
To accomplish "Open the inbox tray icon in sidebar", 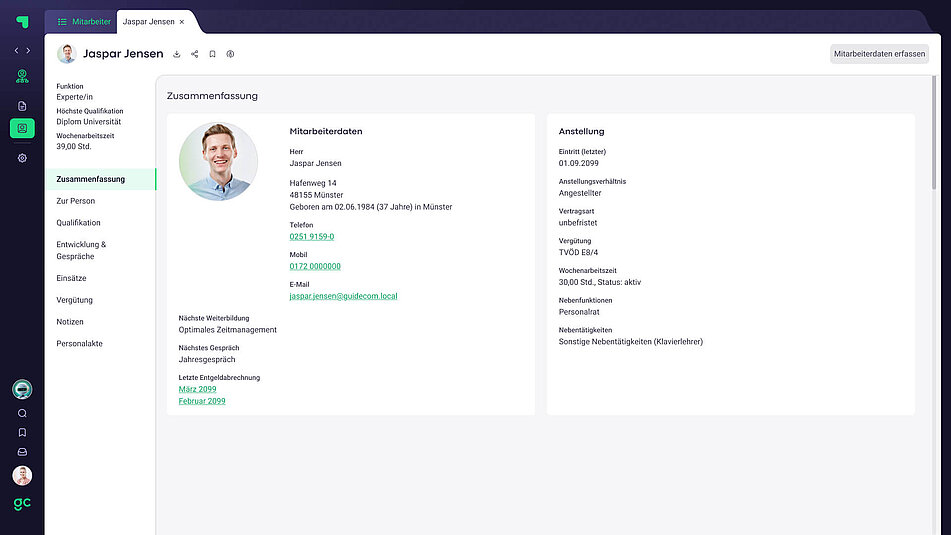I will click(x=22, y=452).
